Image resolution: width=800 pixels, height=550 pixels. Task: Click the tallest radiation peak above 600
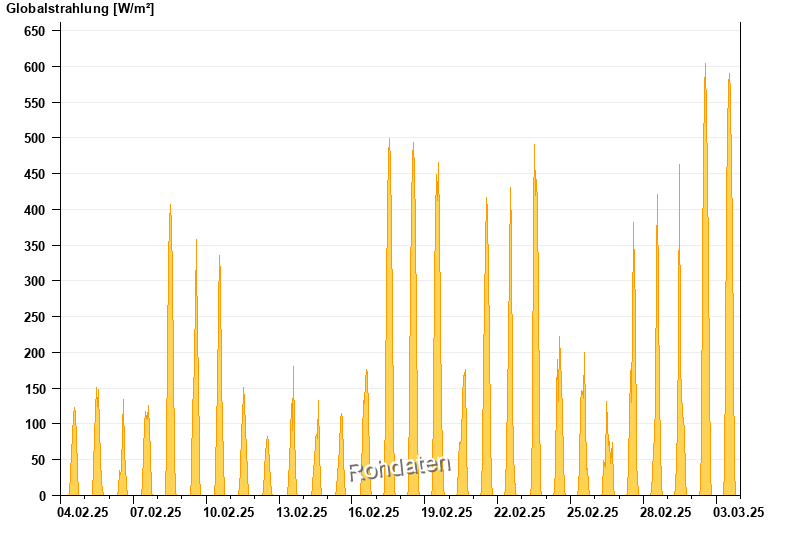[x=706, y=281]
